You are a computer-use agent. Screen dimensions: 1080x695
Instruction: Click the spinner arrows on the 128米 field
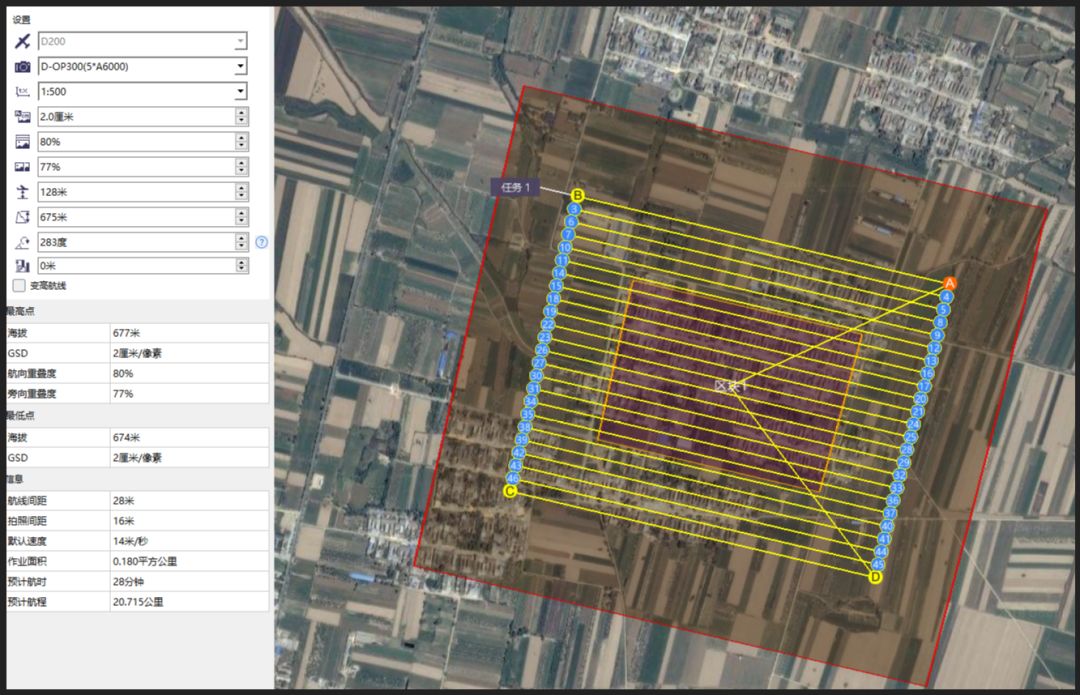pos(241,192)
